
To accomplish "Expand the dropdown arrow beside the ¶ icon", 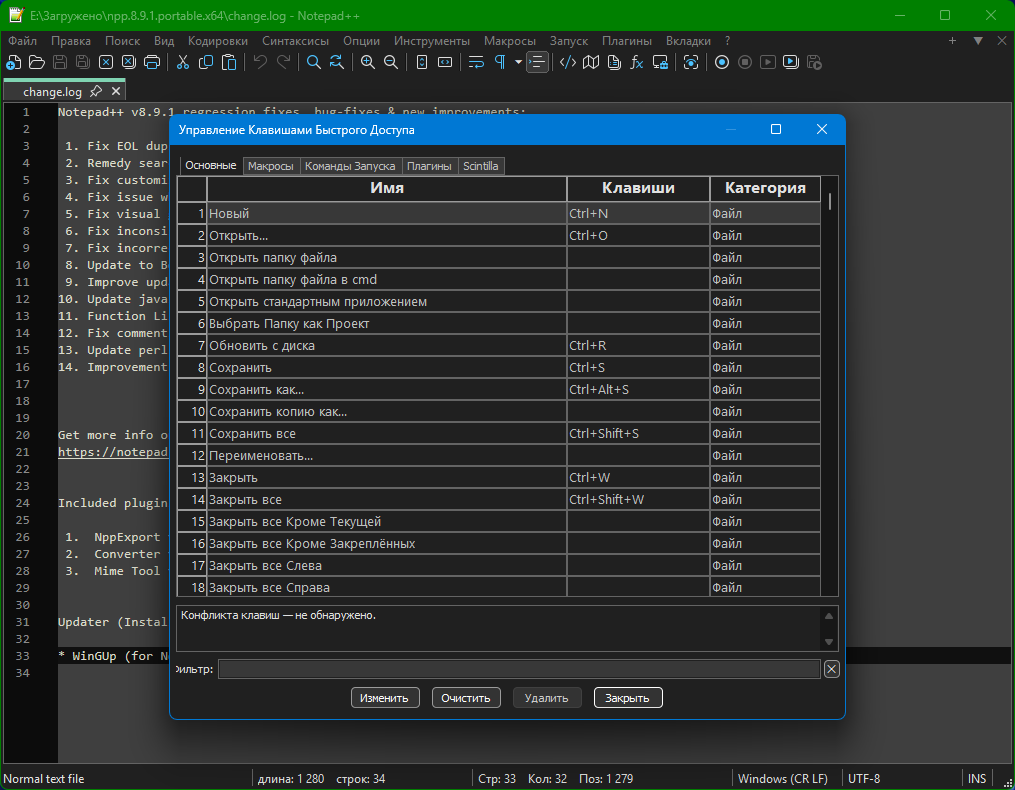I will click(518, 62).
